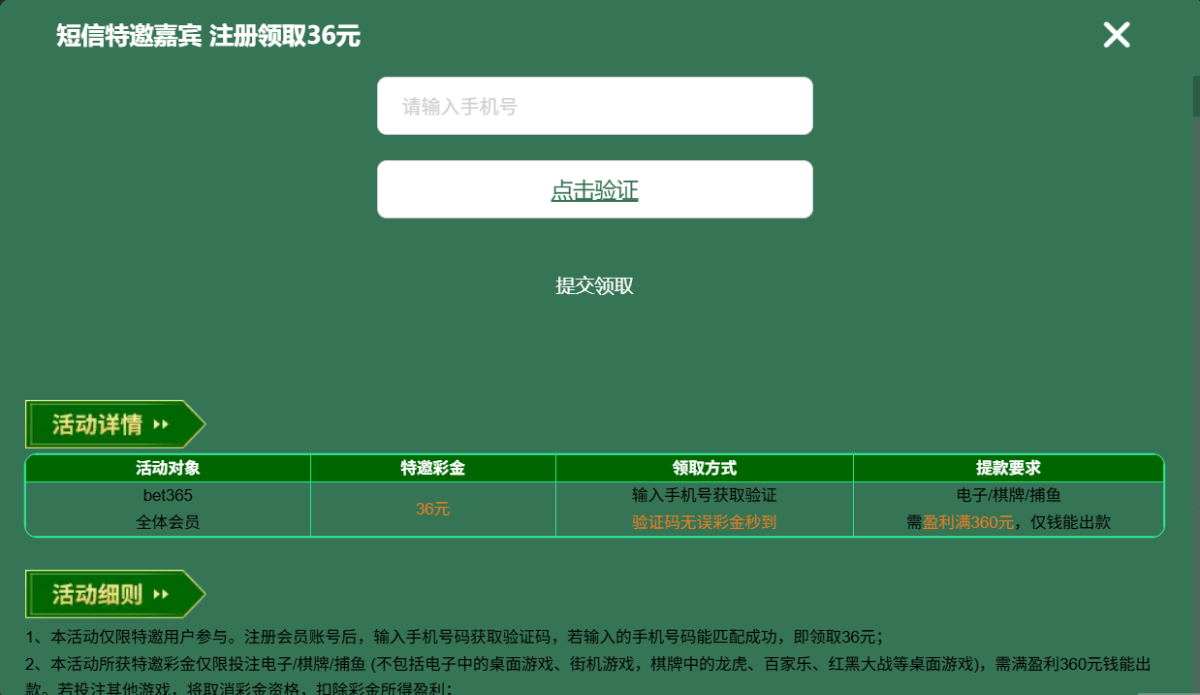This screenshot has height=695, width=1200.
Task: Select the 活动详情 section label
Action: (x=97, y=425)
